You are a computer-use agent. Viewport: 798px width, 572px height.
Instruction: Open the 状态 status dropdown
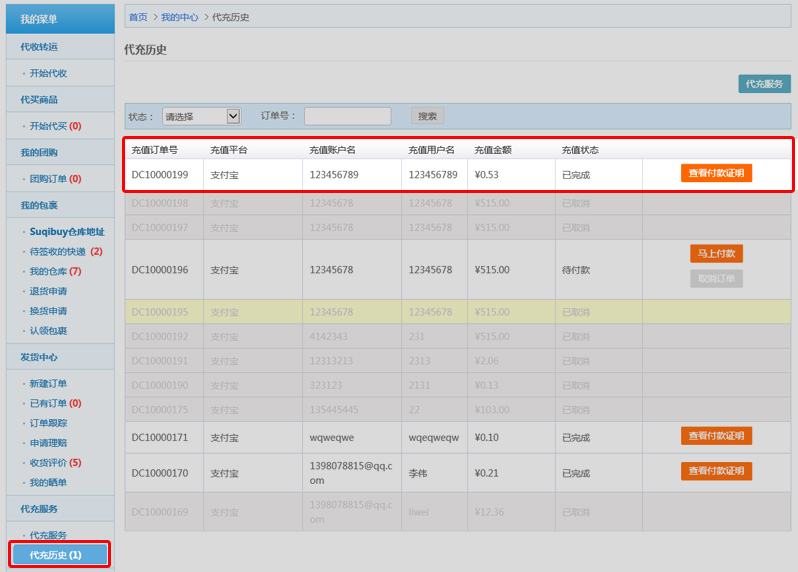202,116
